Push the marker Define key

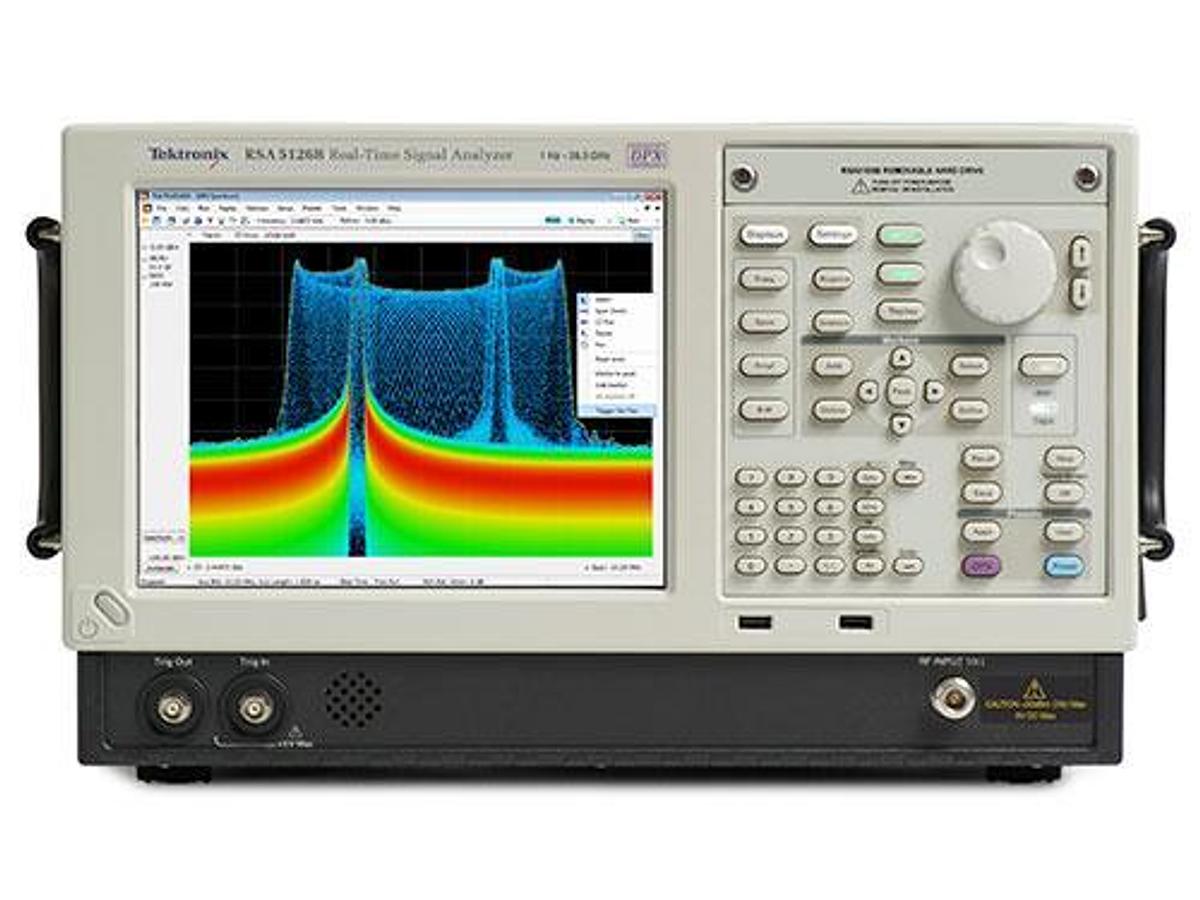969,410
